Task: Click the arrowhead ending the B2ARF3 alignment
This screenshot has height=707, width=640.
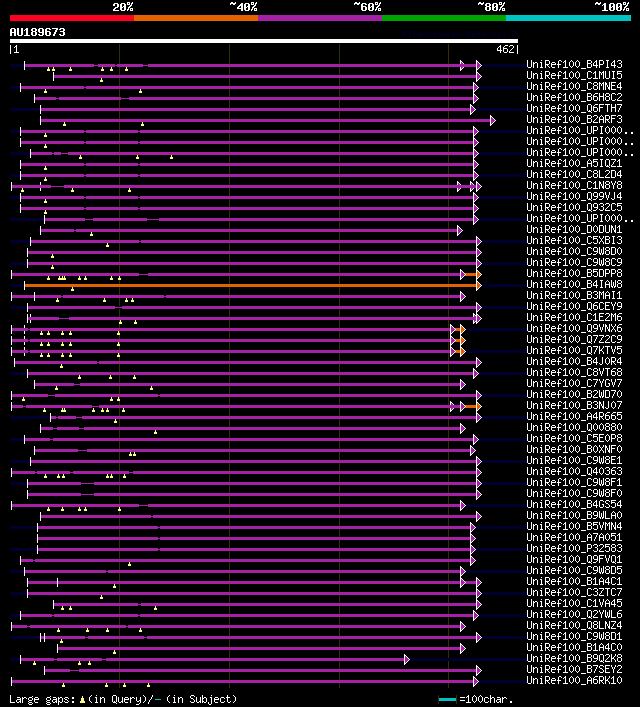Action: click(493, 120)
